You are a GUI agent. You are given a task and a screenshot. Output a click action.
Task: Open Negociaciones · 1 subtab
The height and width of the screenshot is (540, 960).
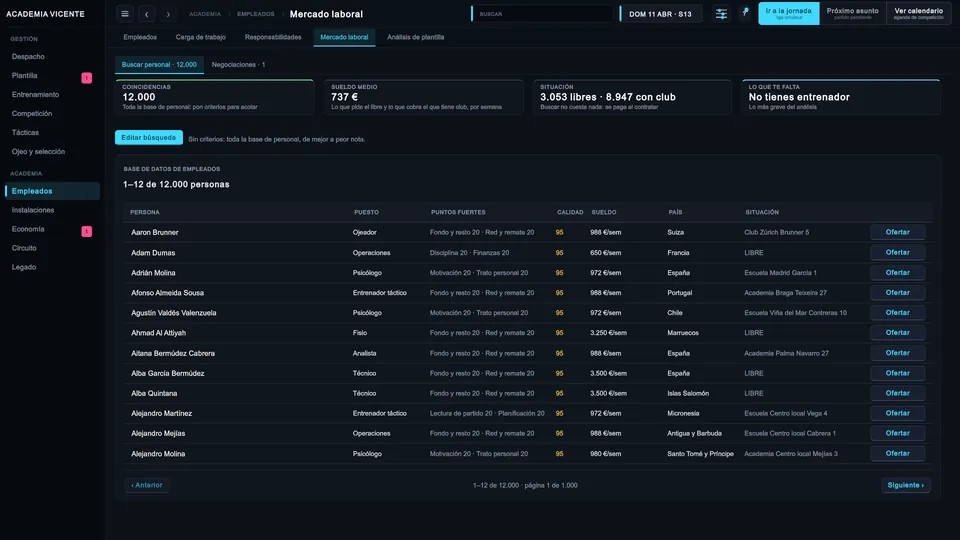click(238, 64)
